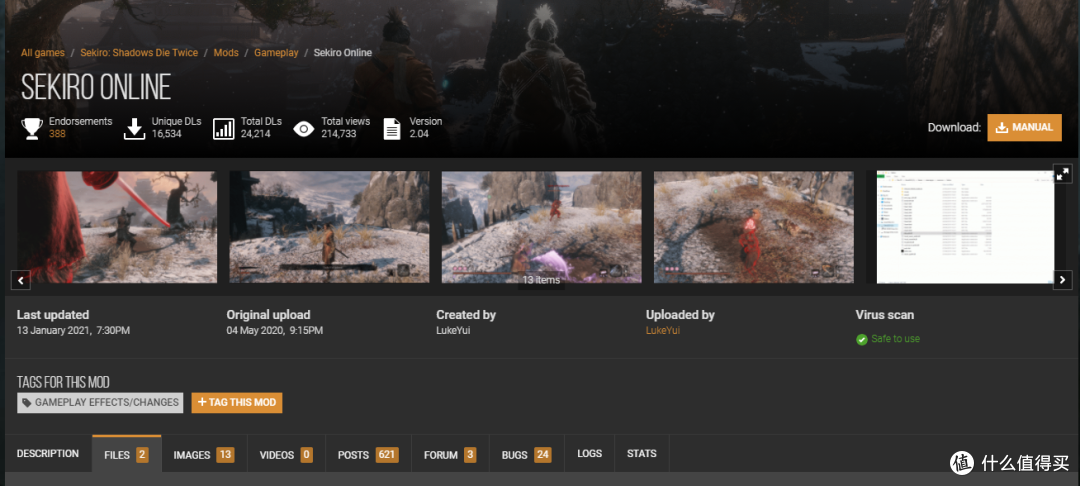The height and width of the screenshot is (486, 1080).
Task: Click the Endorsements trophy icon
Action: [x=32, y=129]
